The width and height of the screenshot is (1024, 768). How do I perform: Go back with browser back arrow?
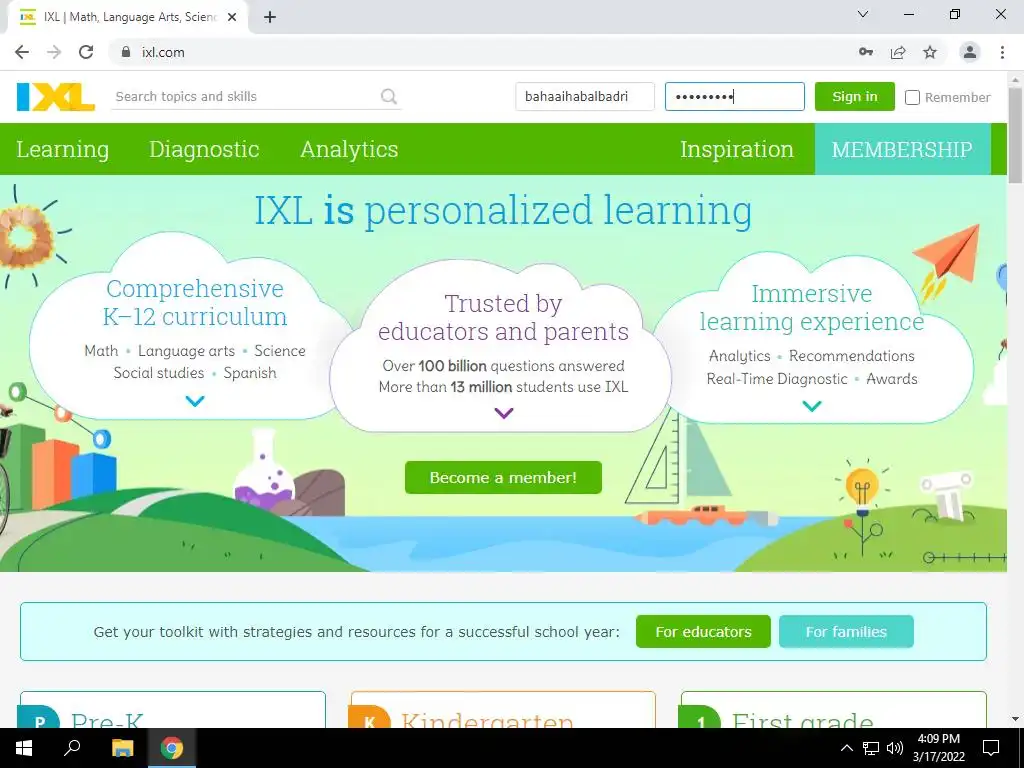[22, 52]
